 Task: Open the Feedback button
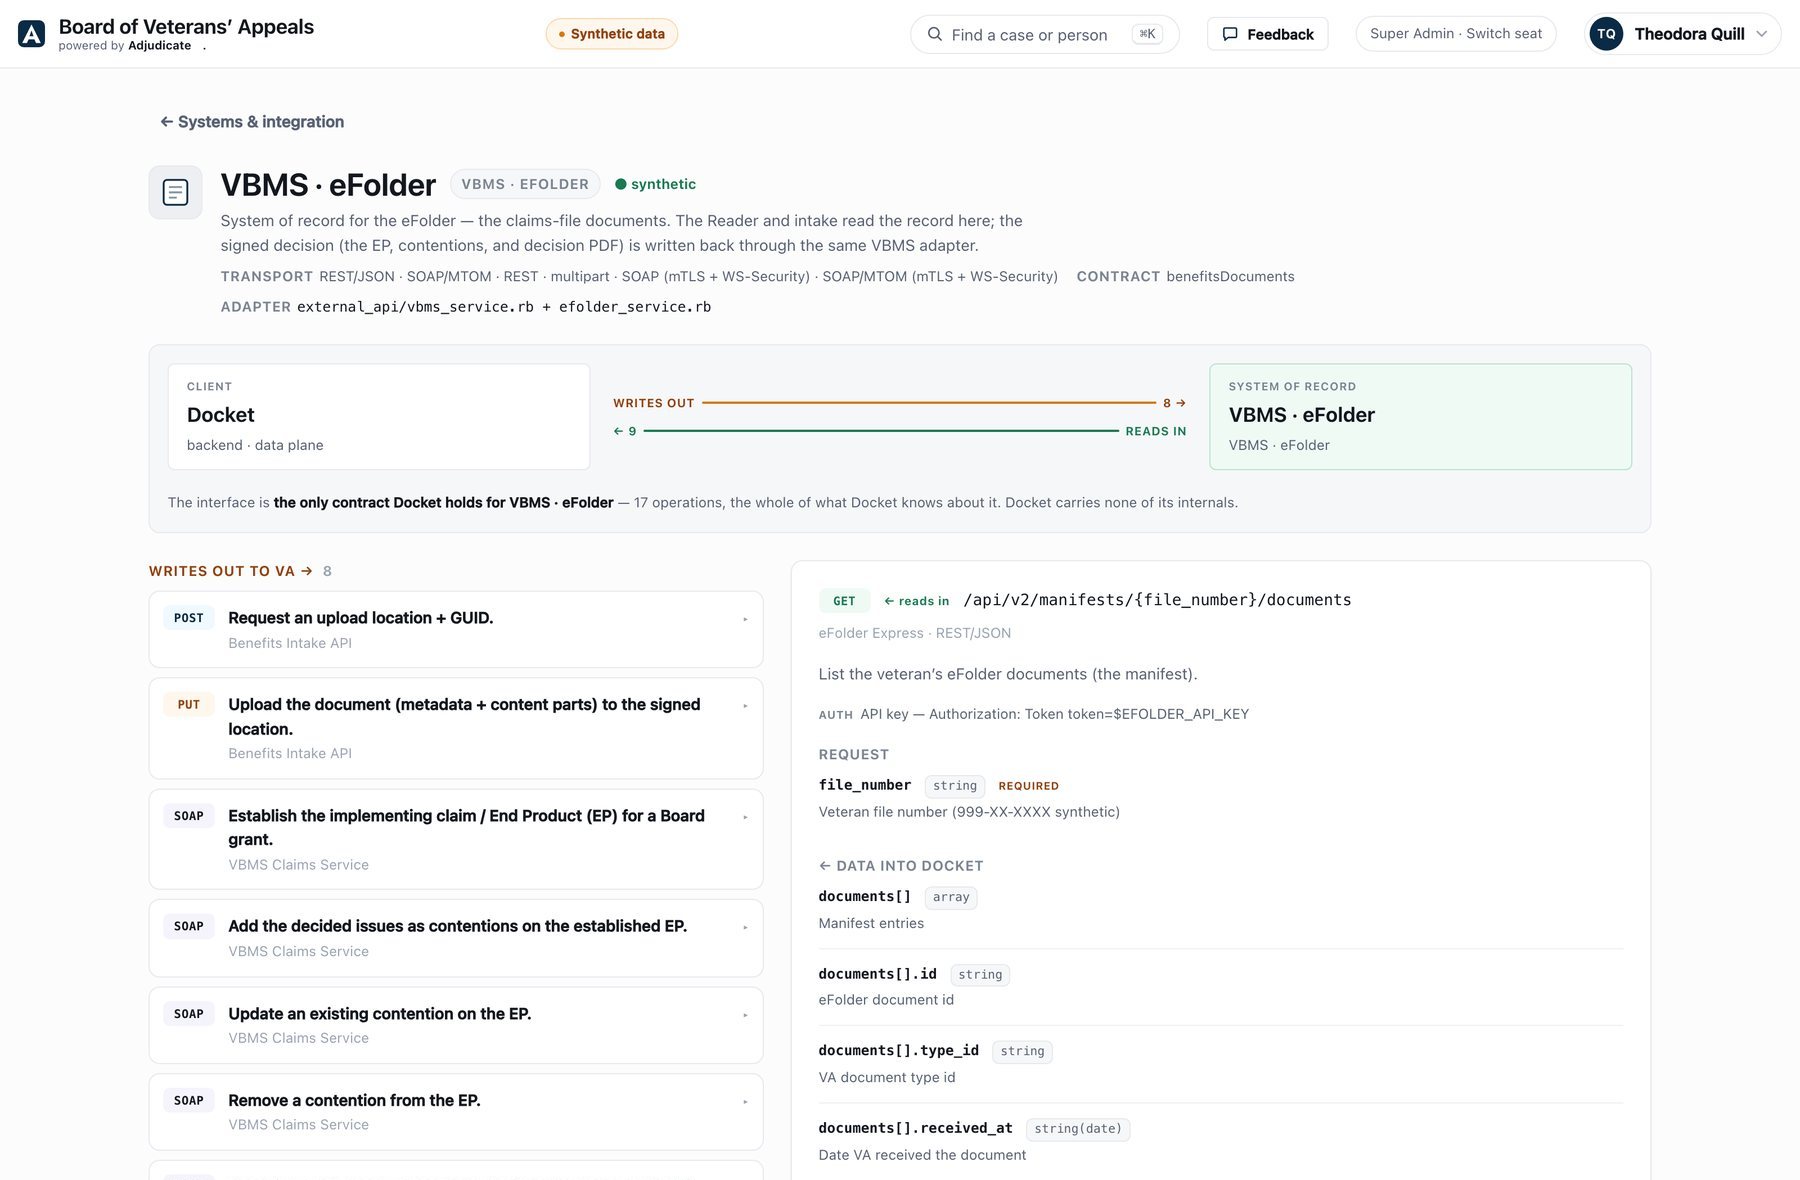pos(1267,34)
